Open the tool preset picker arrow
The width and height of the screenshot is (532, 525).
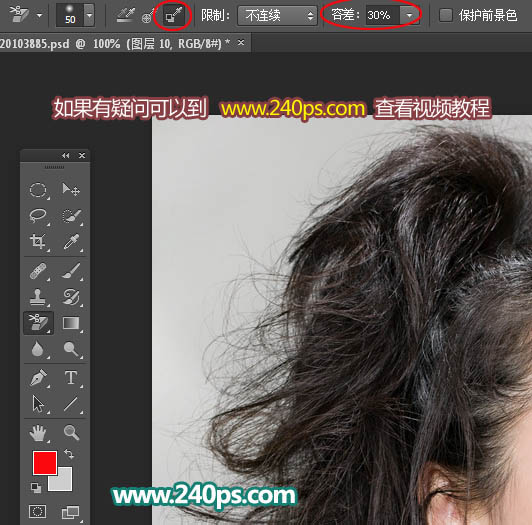pyautogui.click(x=39, y=15)
